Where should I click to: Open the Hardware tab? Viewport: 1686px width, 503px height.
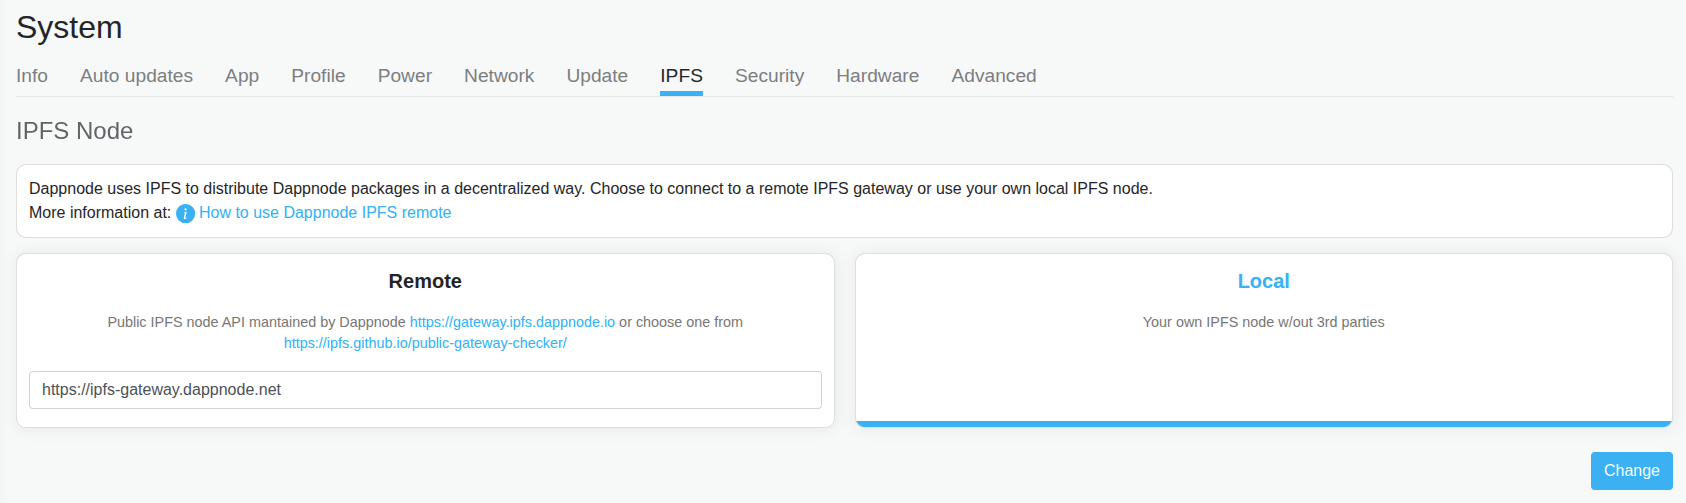tap(877, 76)
